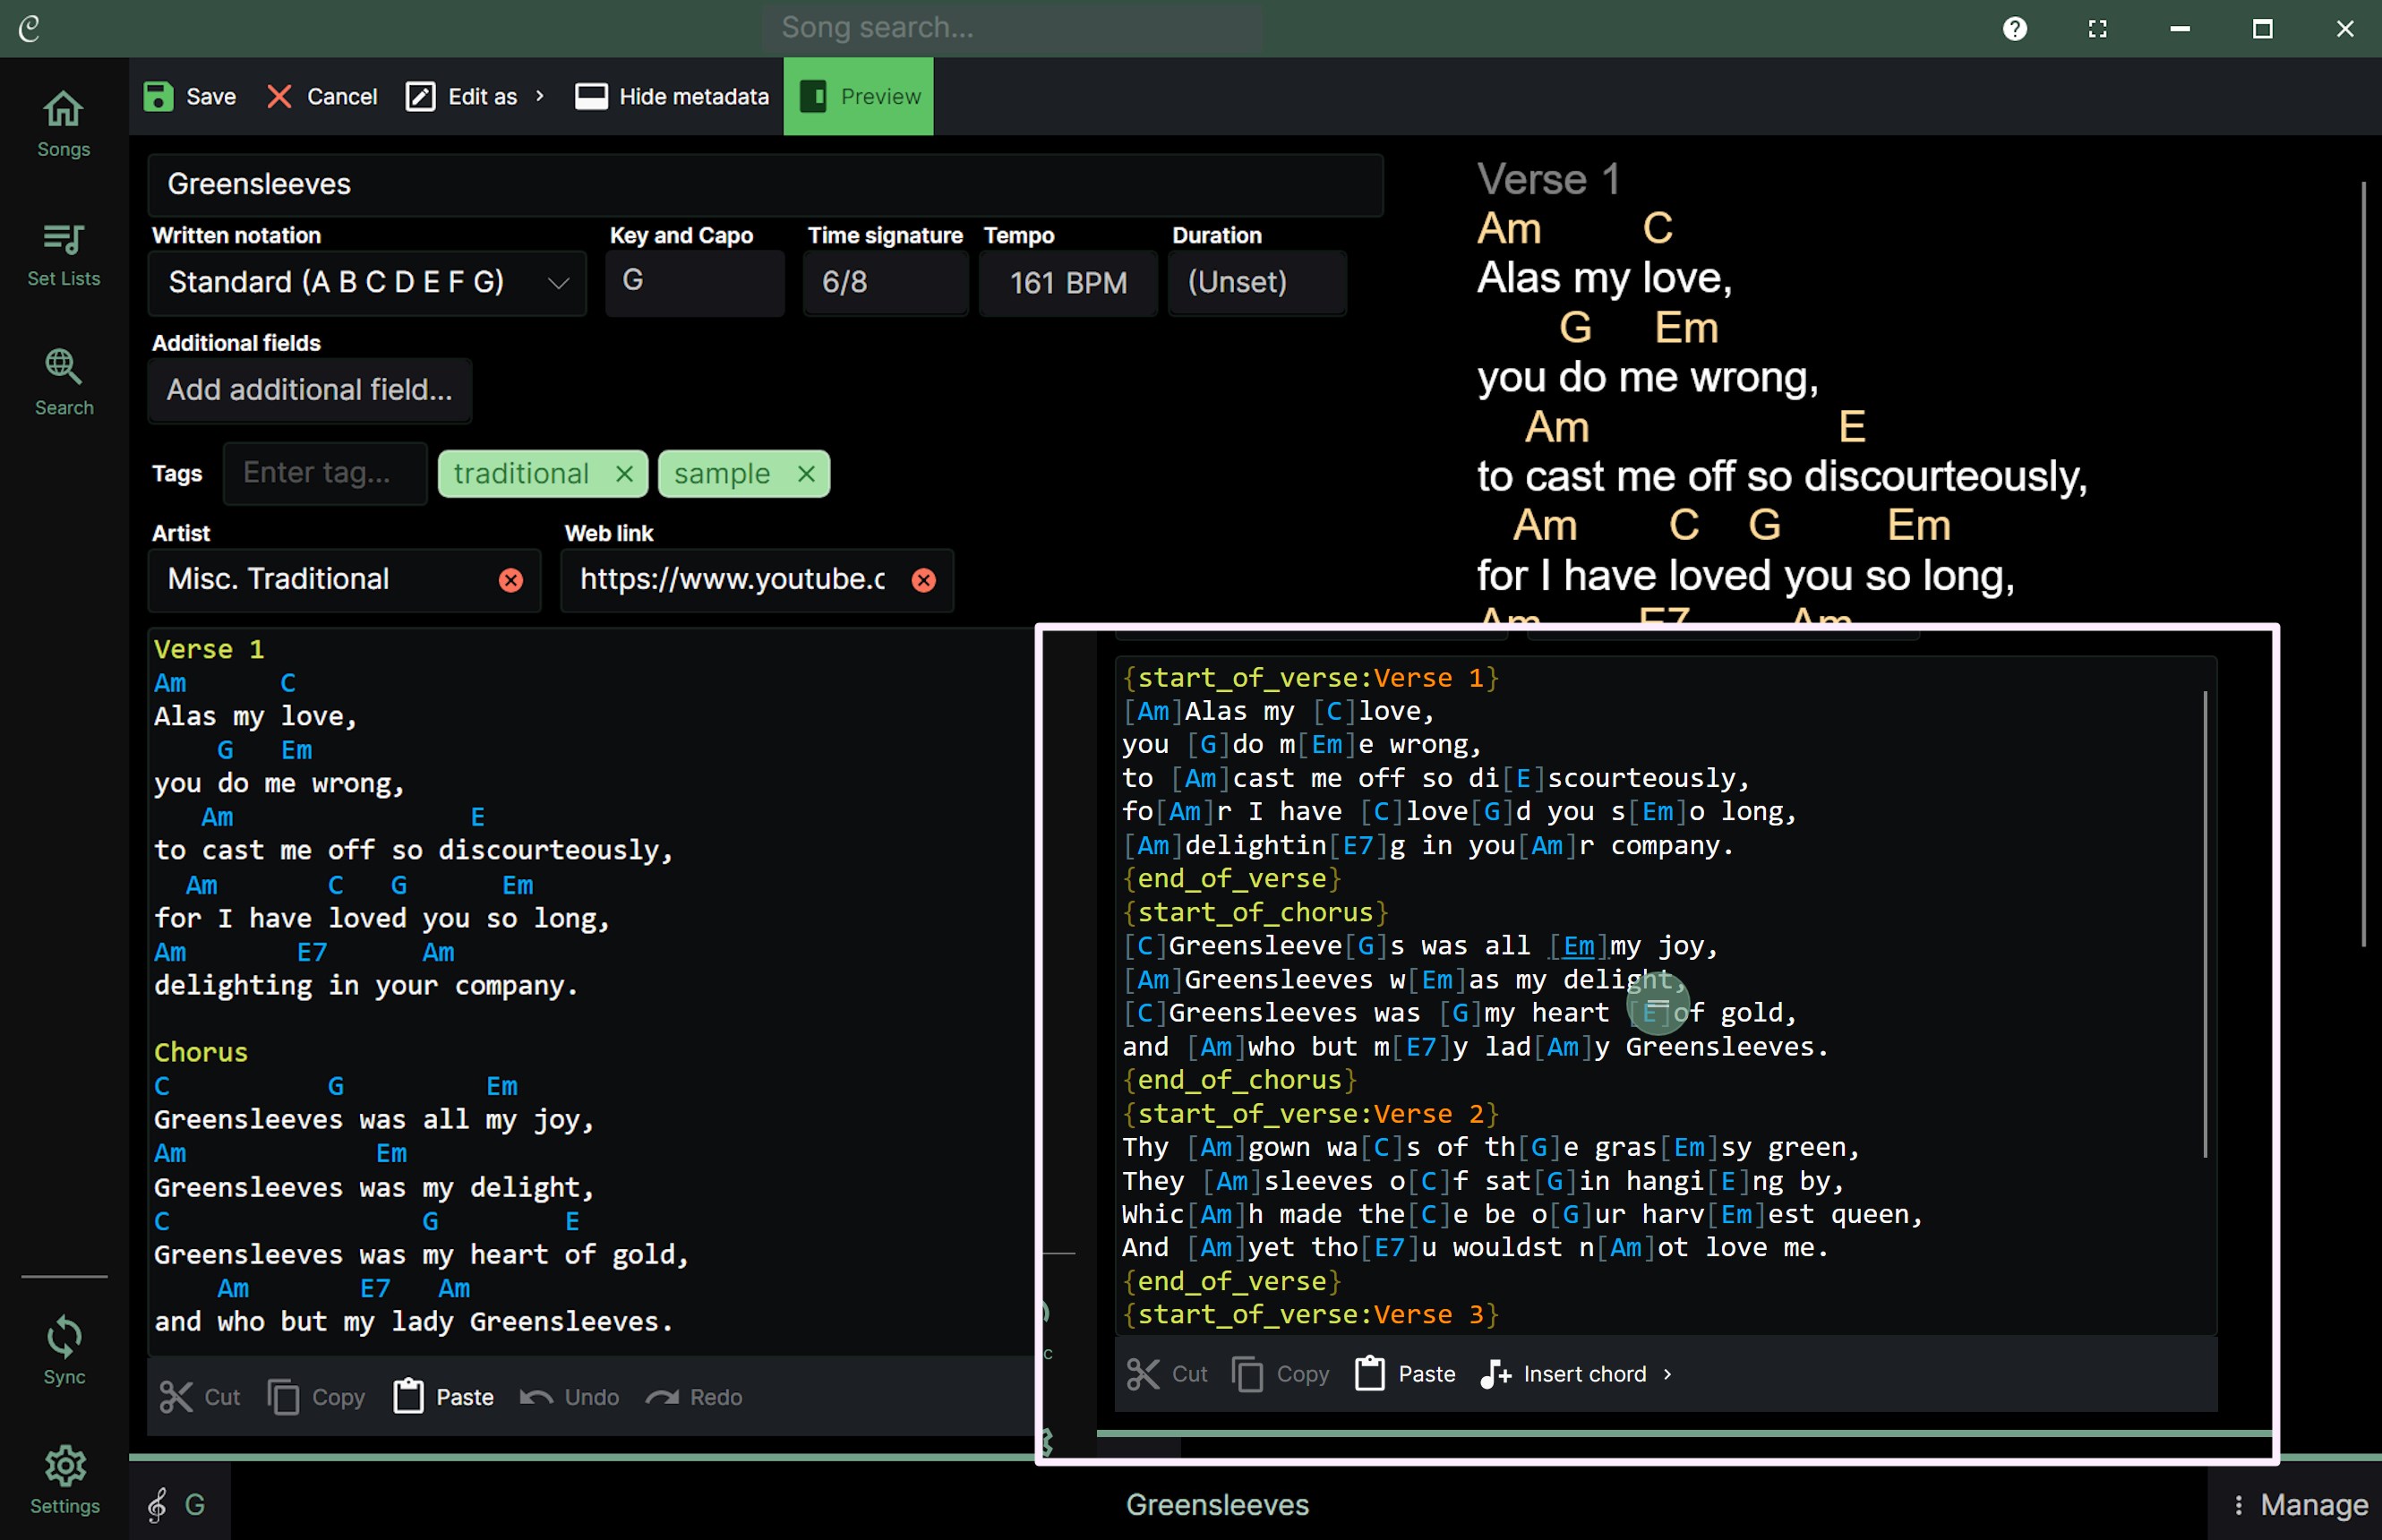Click Copy in the left editor toolbar
The height and width of the screenshot is (1540, 2382).
coord(317,1397)
